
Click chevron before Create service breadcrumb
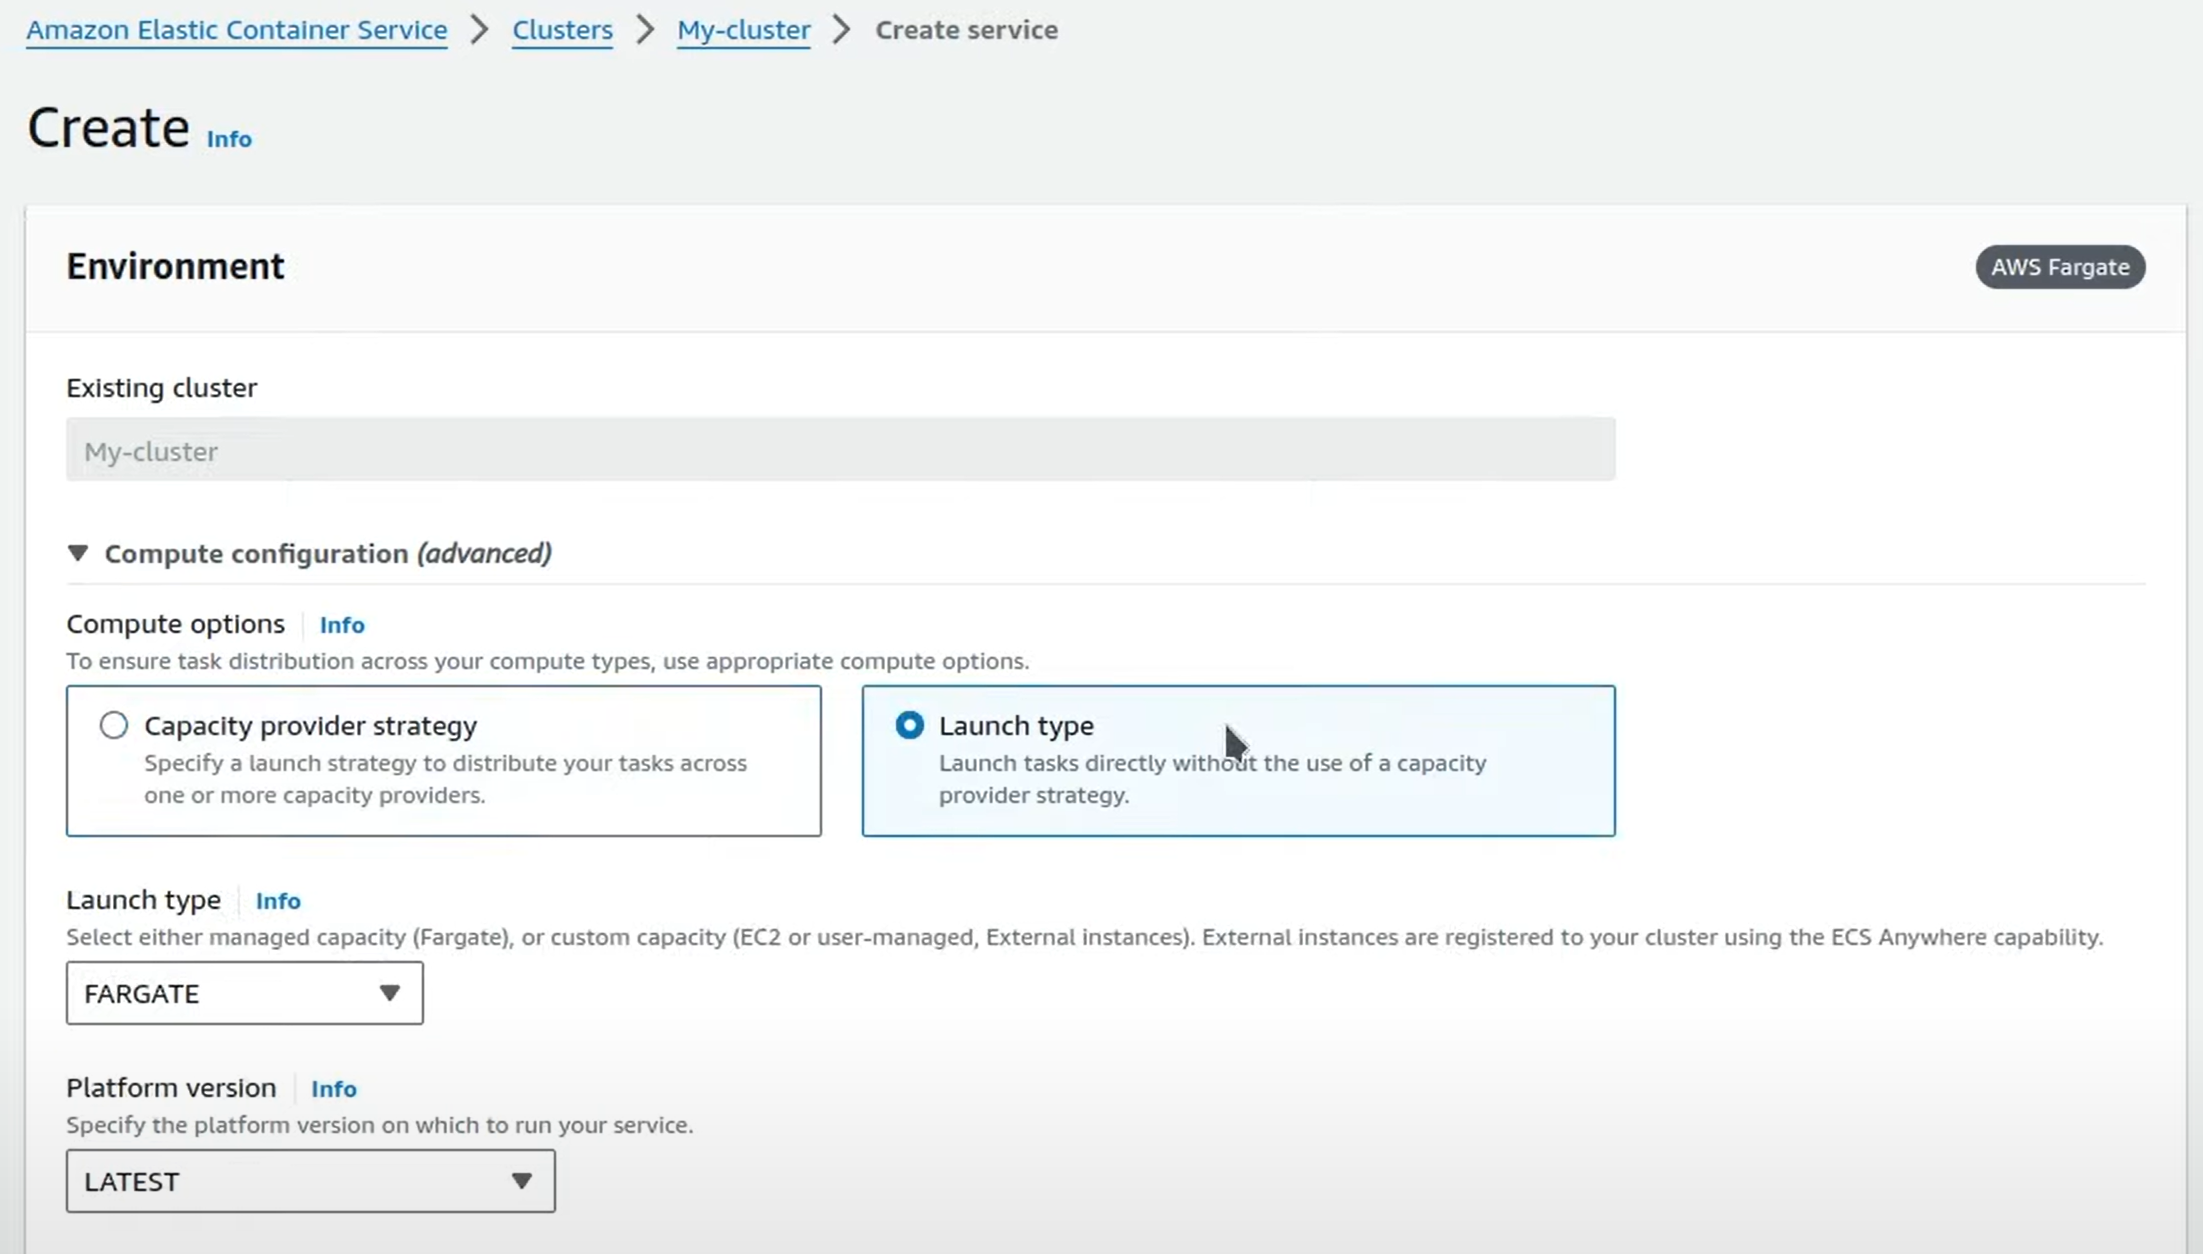(842, 30)
